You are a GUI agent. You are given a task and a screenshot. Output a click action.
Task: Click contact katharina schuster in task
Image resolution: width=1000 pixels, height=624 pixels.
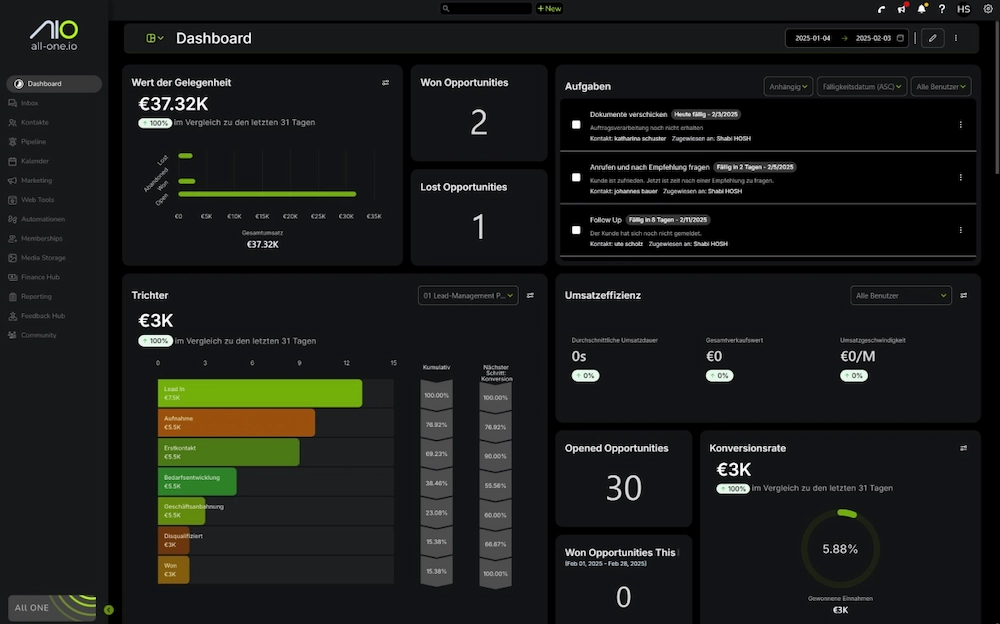point(640,138)
